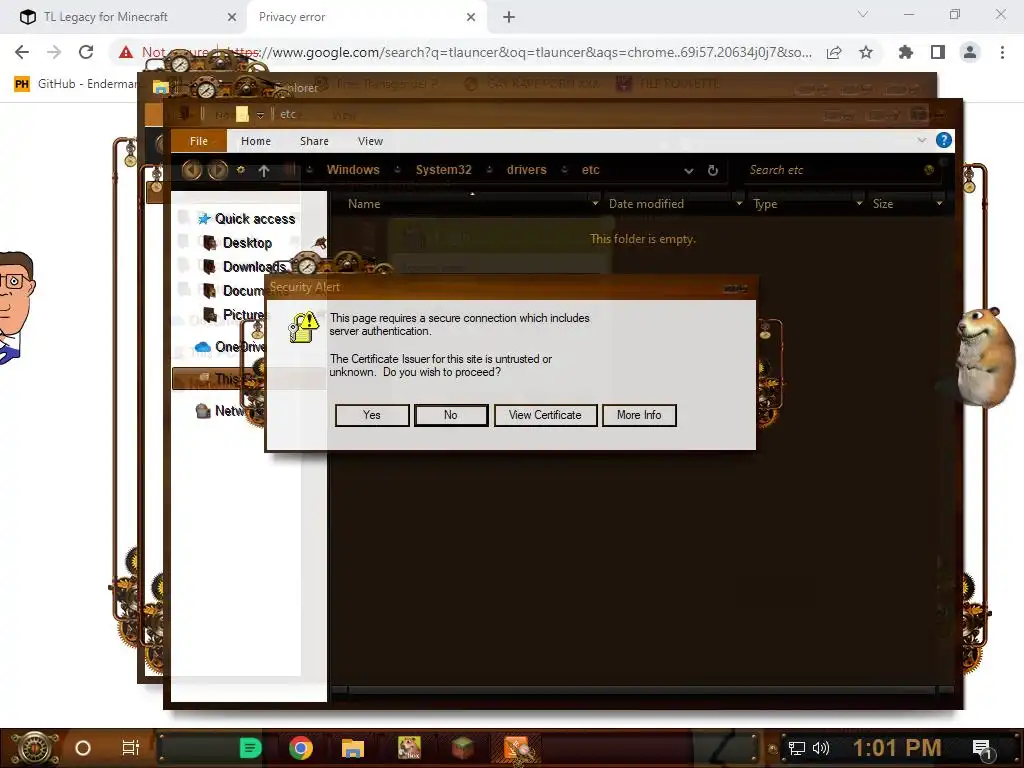The height and width of the screenshot is (768, 1024).
Task: Toggle Chrome side panel icon
Action: click(x=938, y=52)
